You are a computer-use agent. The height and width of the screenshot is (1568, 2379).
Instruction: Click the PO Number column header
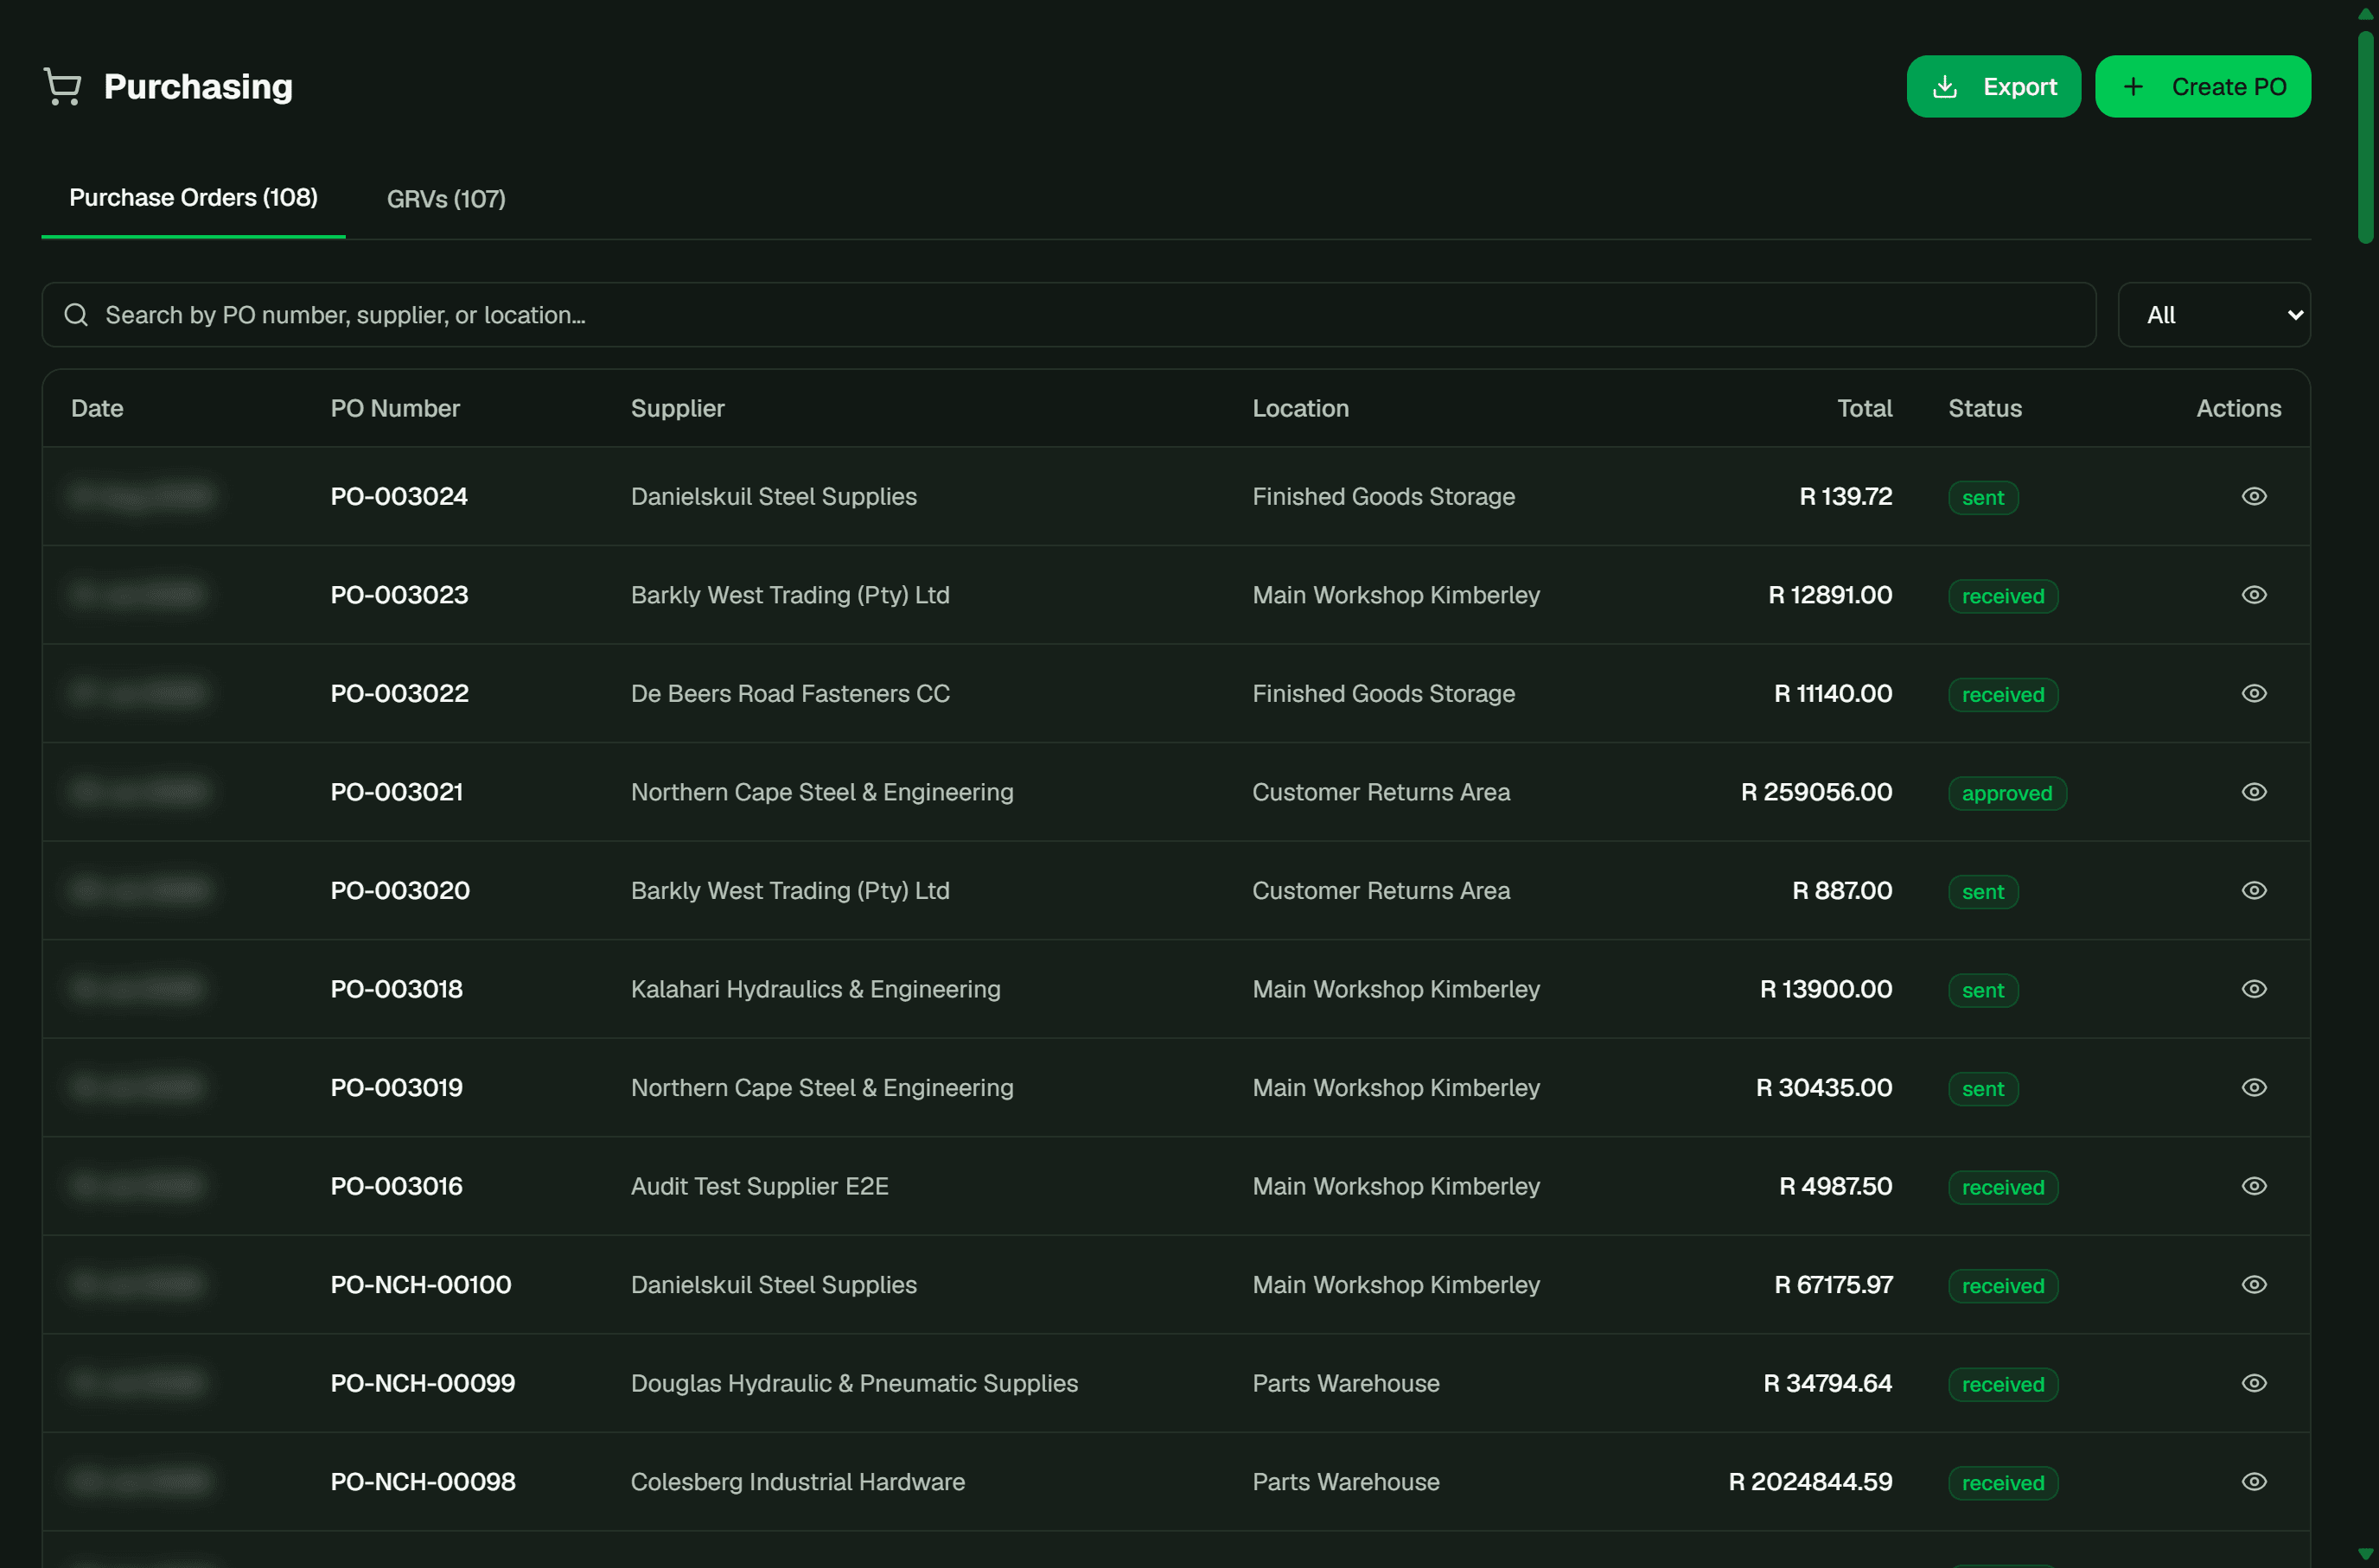[x=395, y=408]
